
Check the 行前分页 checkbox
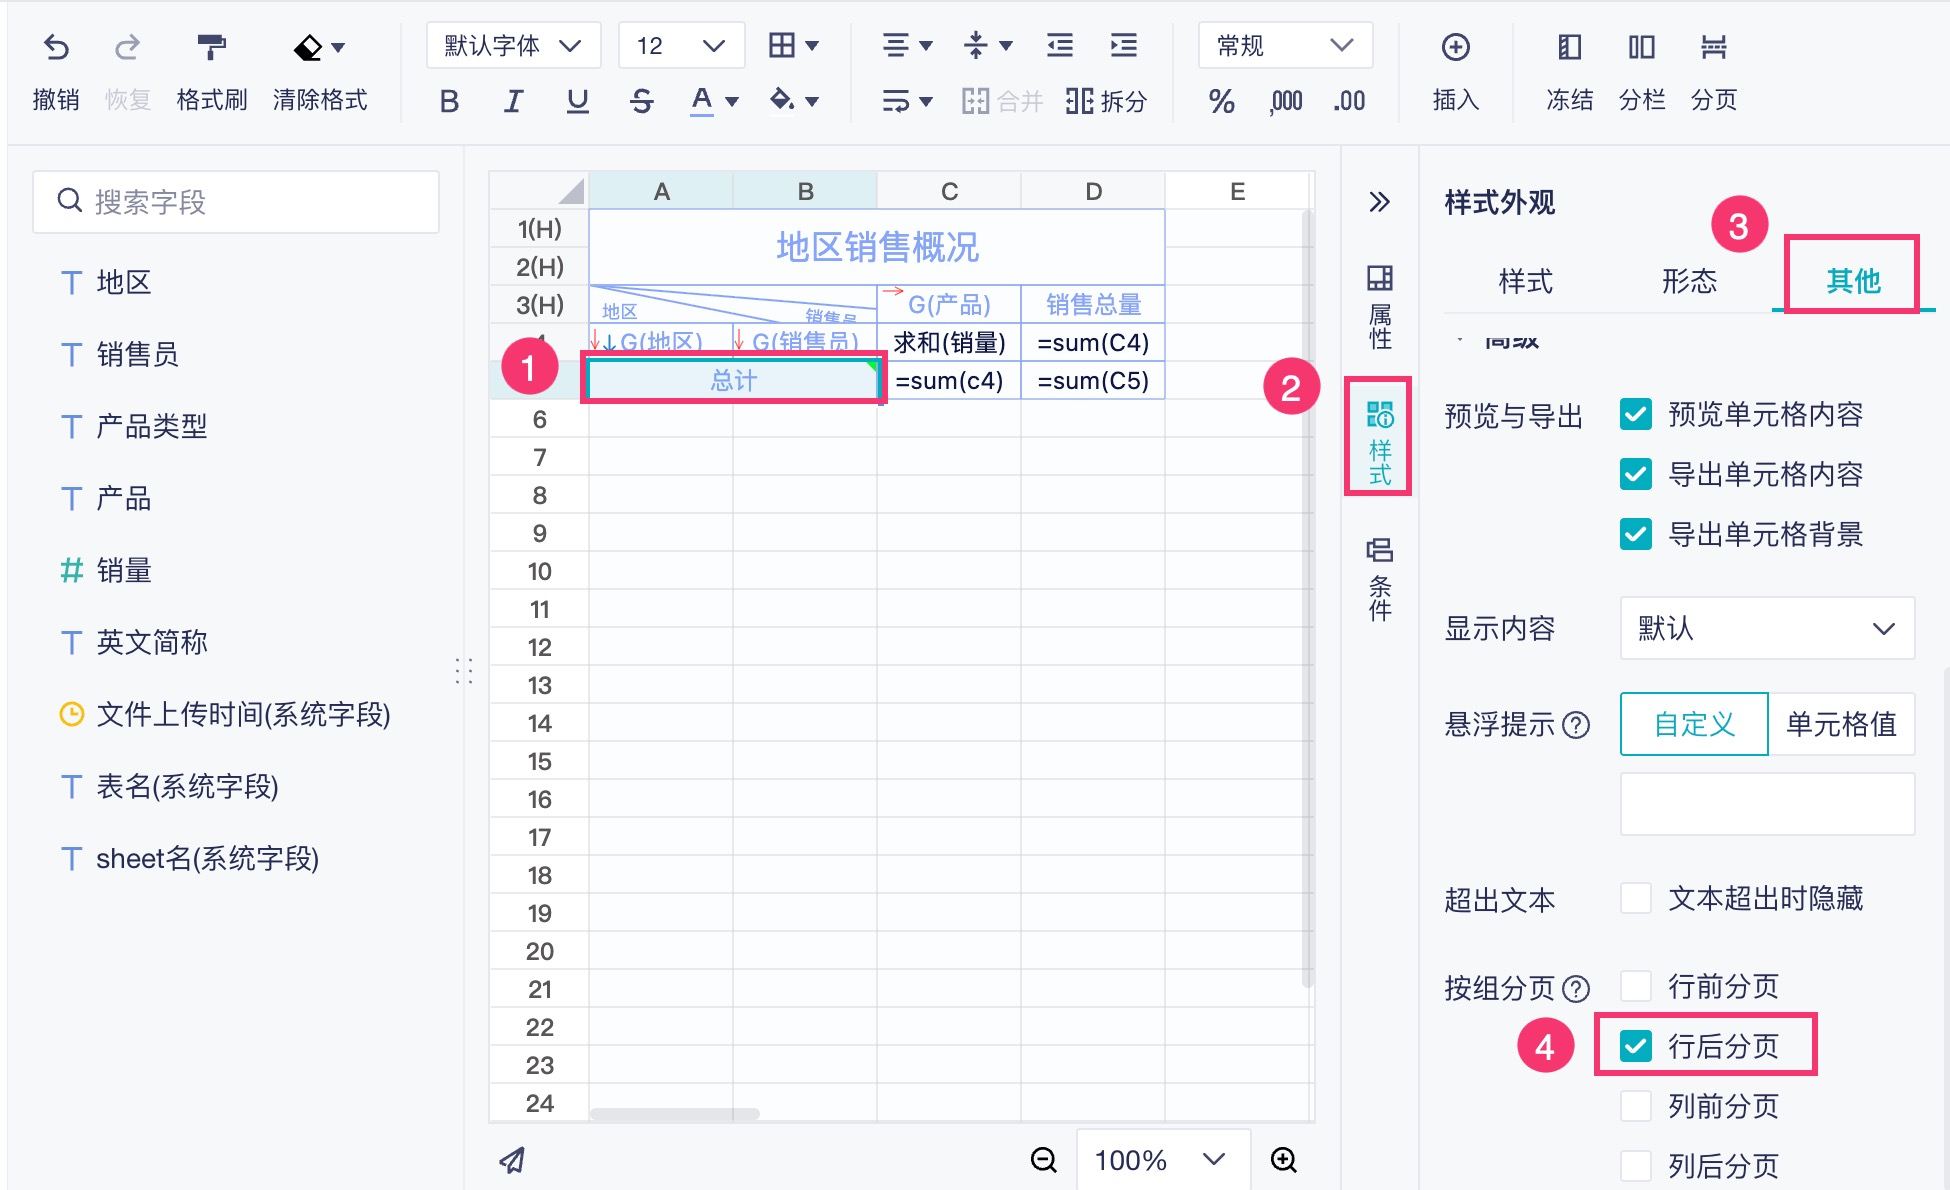tap(1636, 986)
